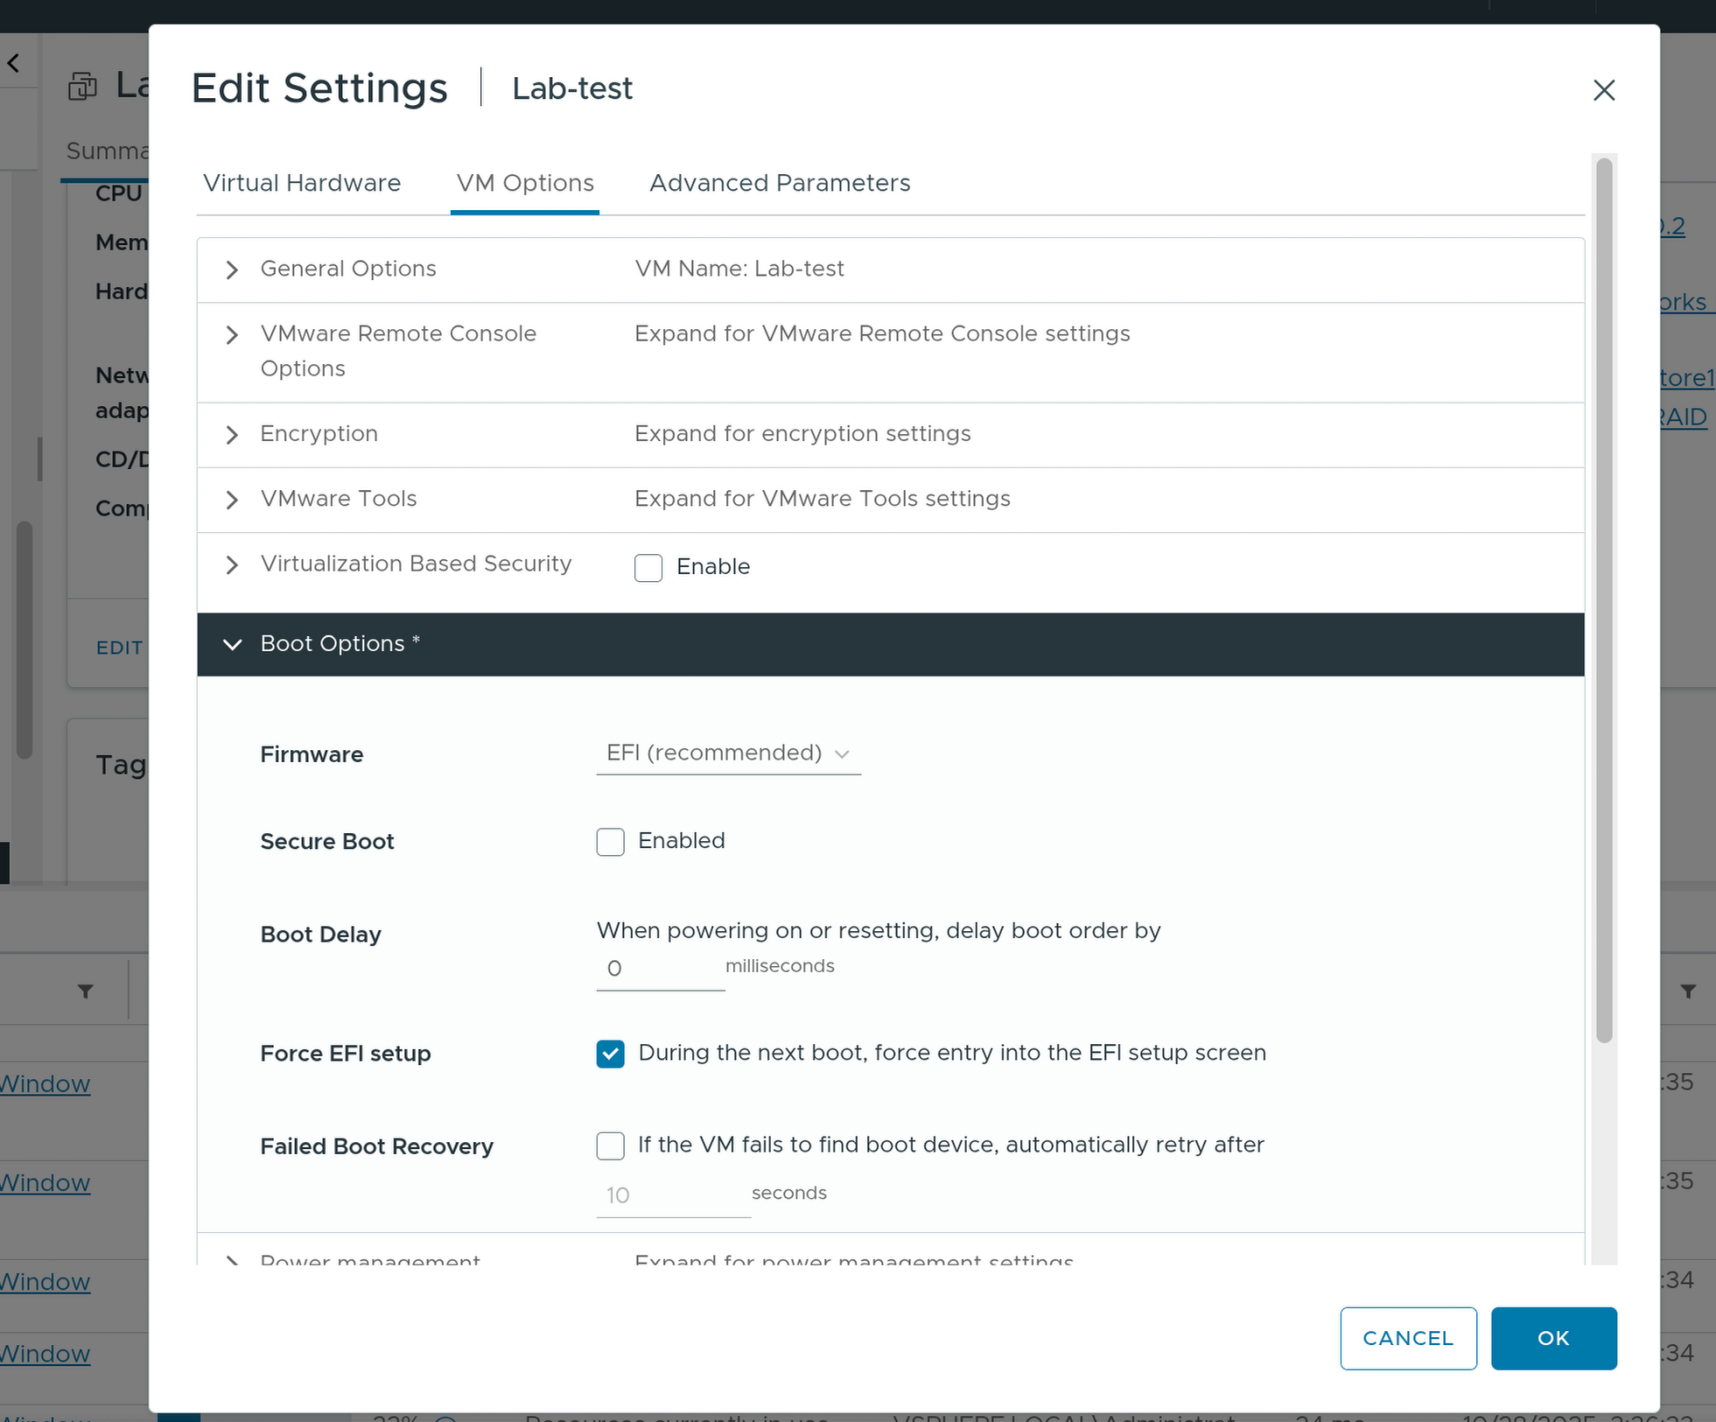
Task: Expand VMware Remote Console Options
Action: tap(232, 335)
